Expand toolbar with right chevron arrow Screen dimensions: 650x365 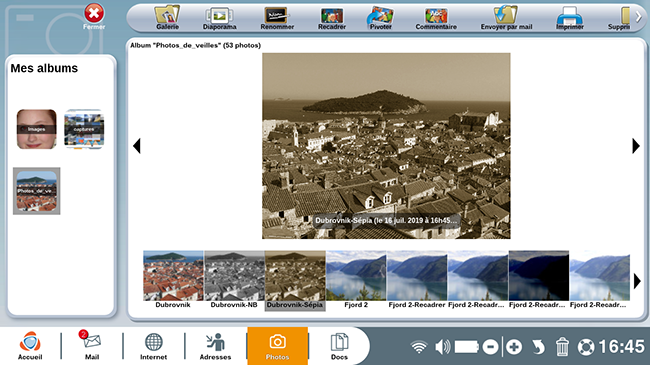pos(639,17)
